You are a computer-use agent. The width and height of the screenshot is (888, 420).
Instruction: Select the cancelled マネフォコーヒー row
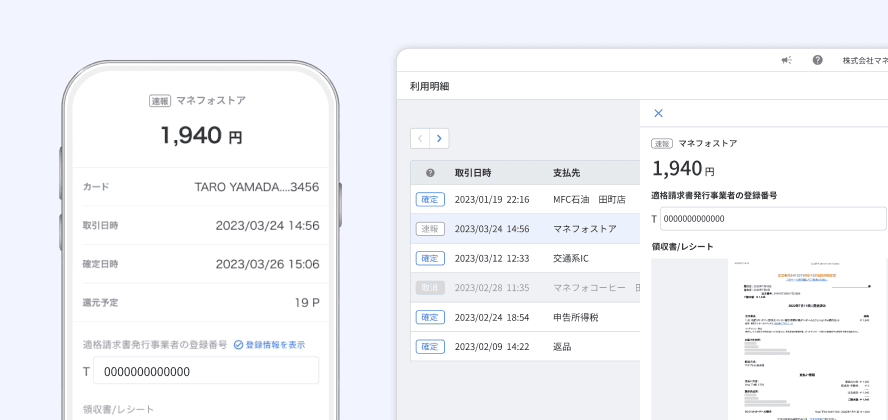(x=525, y=288)
